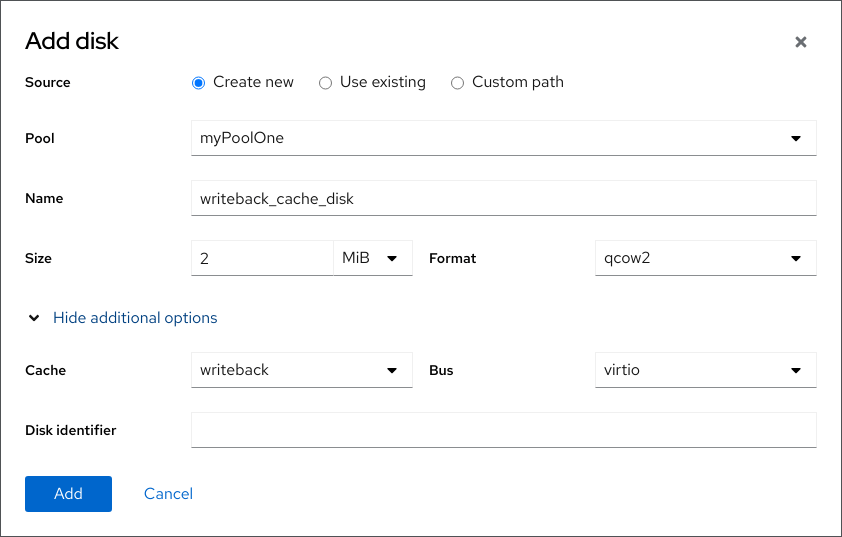Open the myPoolOne pool dropdown

(490, 139)
